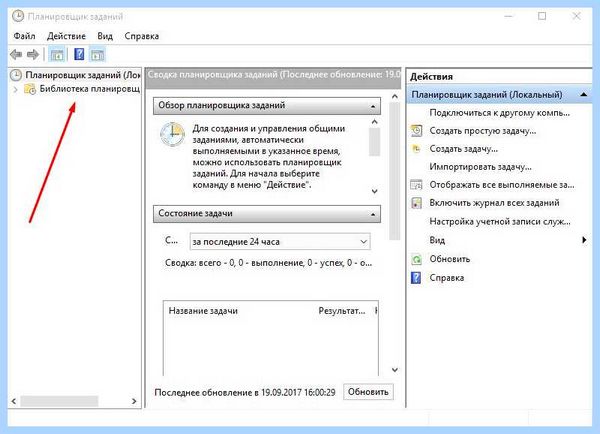
Task: Open the Справка menu in menu bar
Action: pyautogui.click(x=142, y=36)
